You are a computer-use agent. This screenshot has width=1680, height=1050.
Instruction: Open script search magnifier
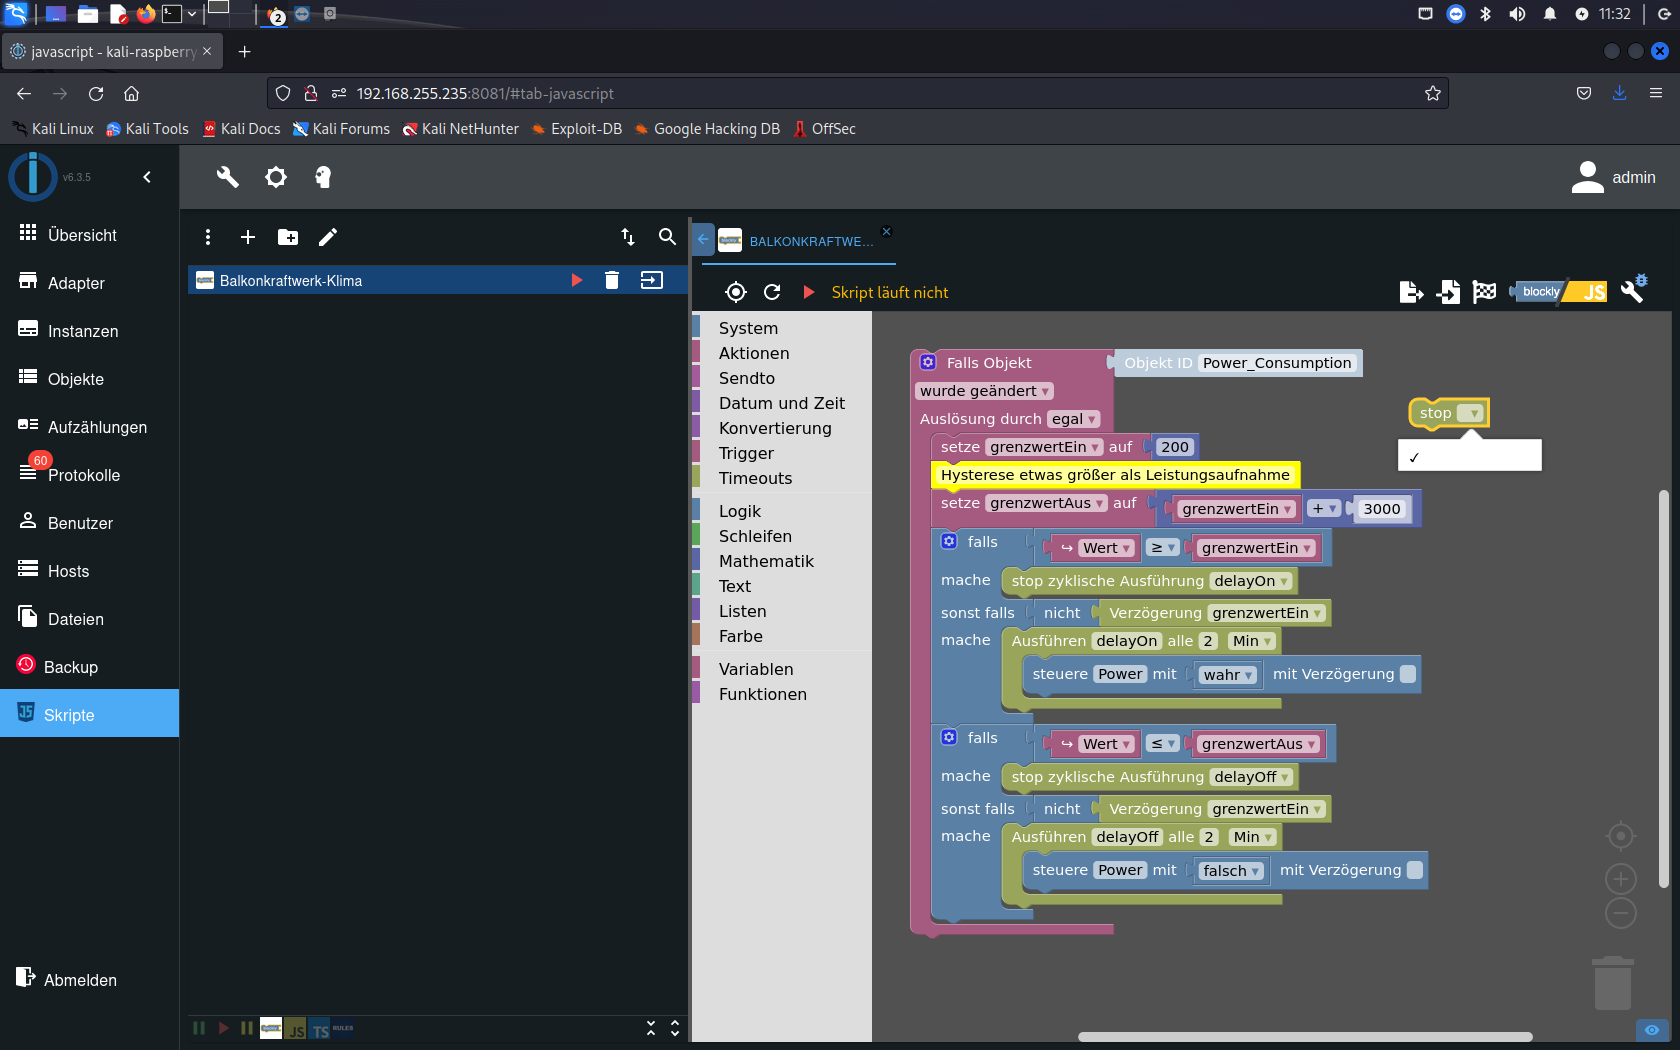click(667, 237)
